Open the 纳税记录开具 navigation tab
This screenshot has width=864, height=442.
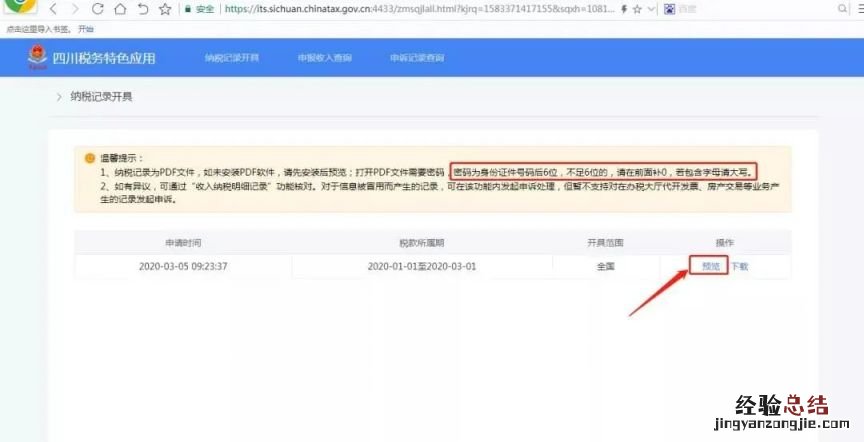231,58
